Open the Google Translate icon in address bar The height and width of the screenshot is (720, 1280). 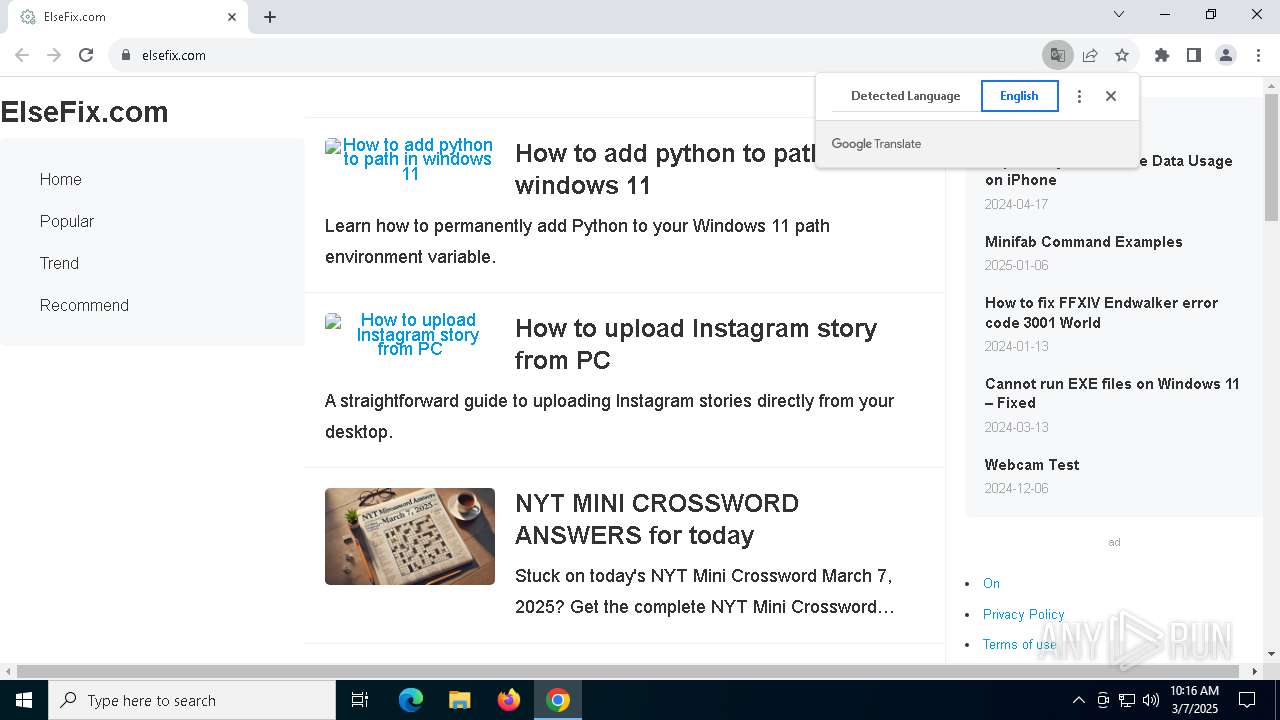point(1057,55)
